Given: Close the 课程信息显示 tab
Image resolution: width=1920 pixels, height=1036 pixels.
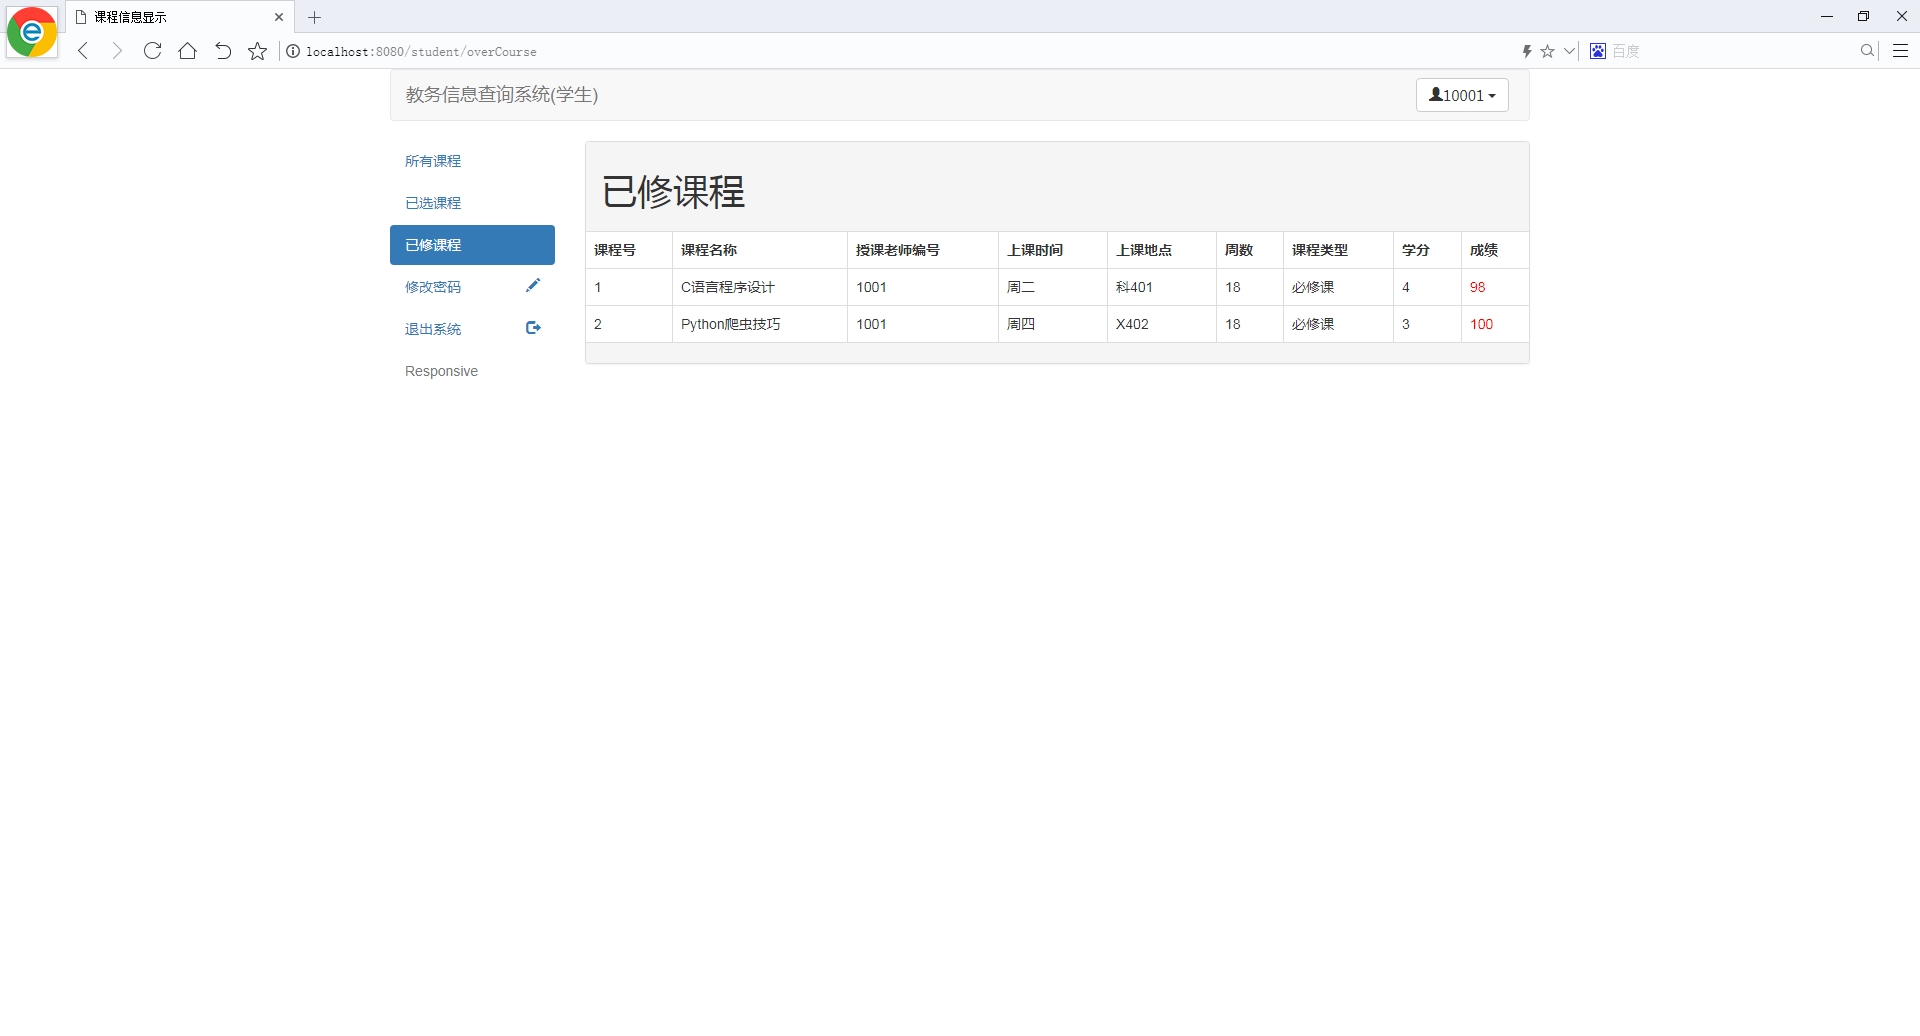Looking at the screenshot, I should coord(279,17).
